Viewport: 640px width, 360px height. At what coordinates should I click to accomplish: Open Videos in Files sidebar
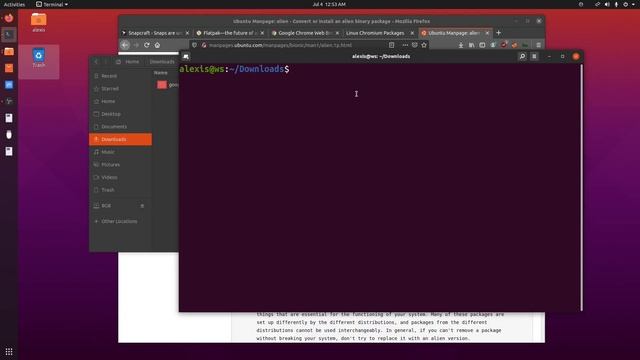click(120, 177)
